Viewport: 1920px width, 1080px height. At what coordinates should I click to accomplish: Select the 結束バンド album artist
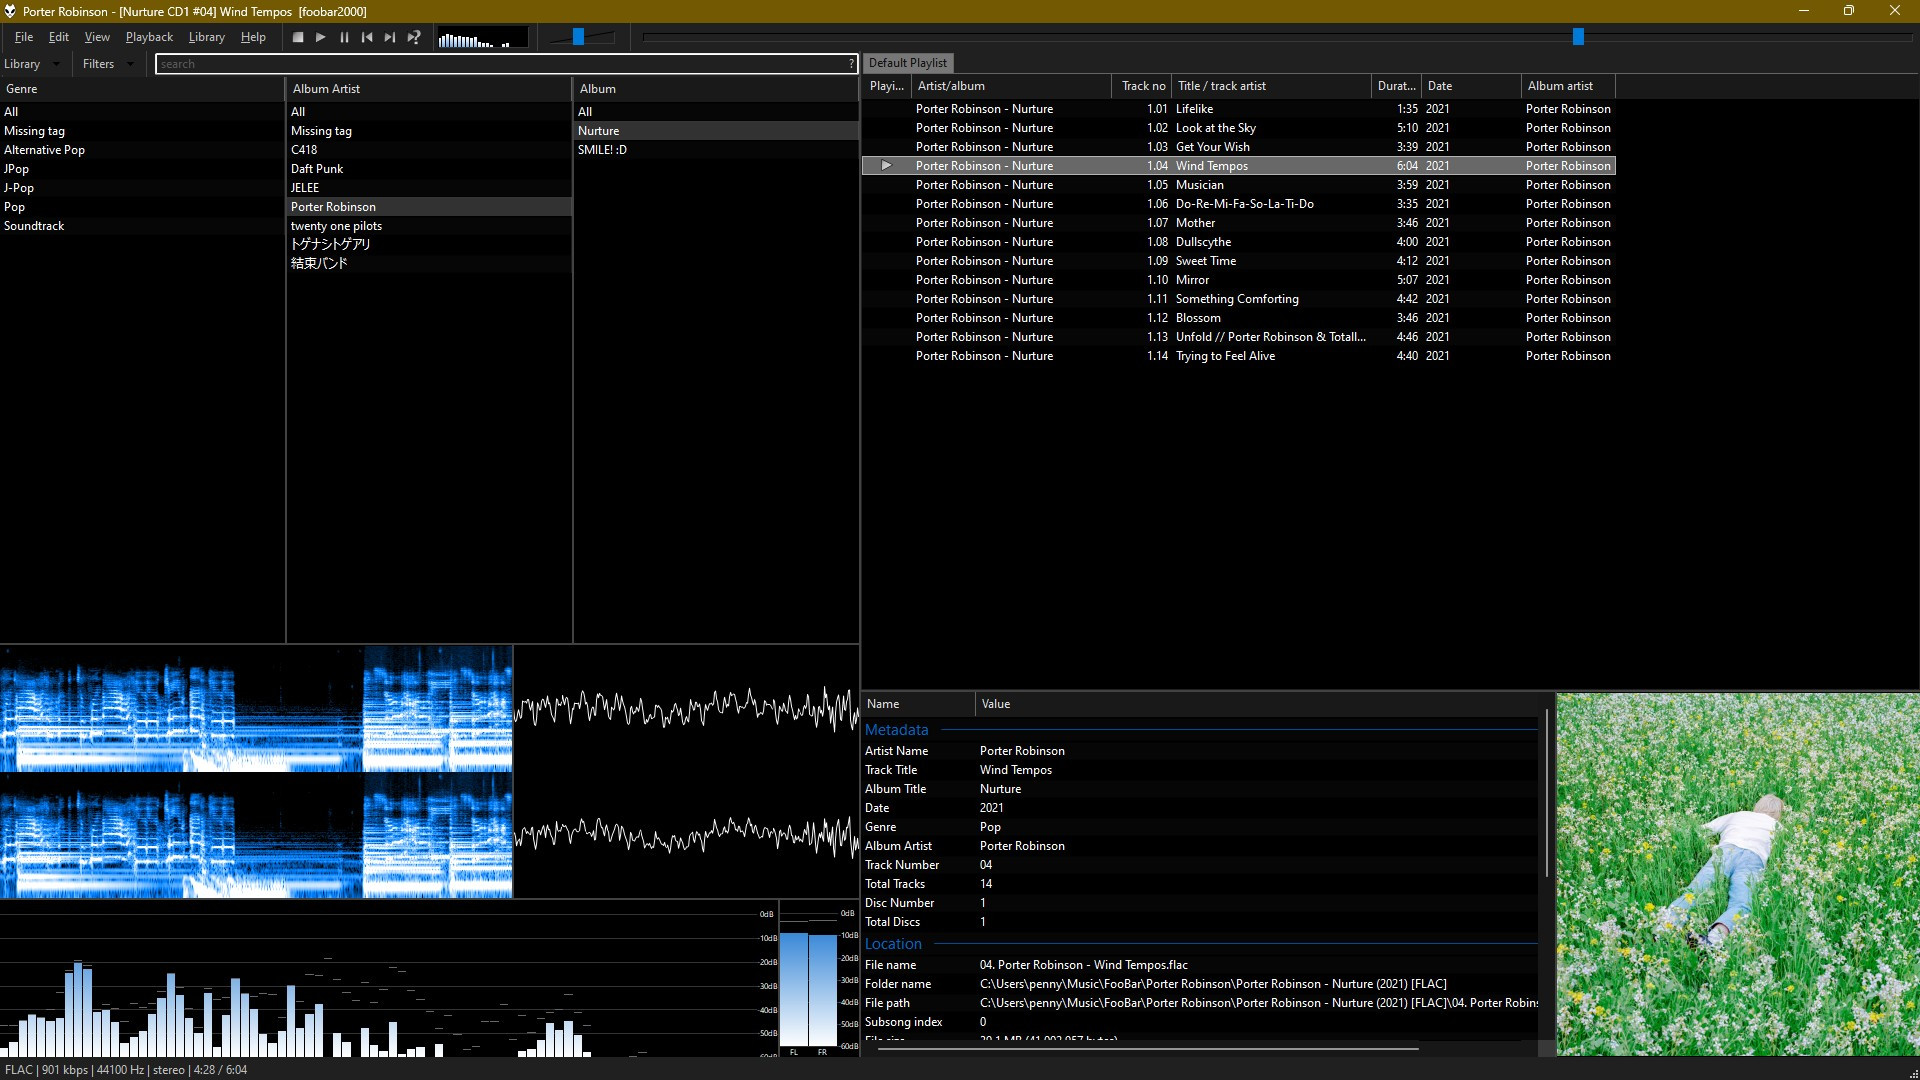(429, 264)
